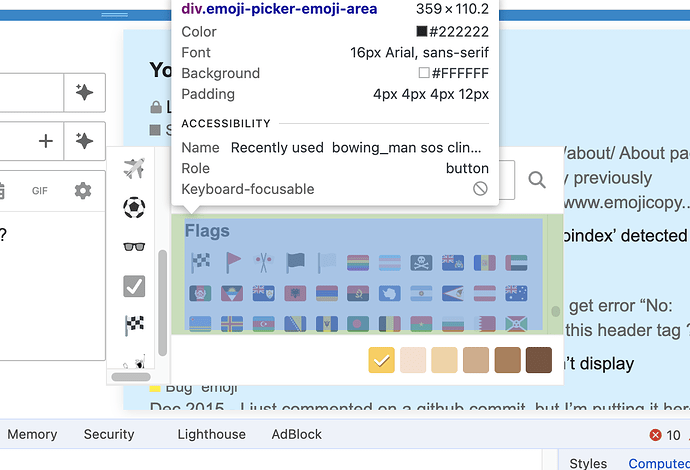Image resolution: width=690 pixels, height=470 pixels.
Task: Click the emoji area scrollbar thumb
Action: pyautogui.click(x=556, y=311)
